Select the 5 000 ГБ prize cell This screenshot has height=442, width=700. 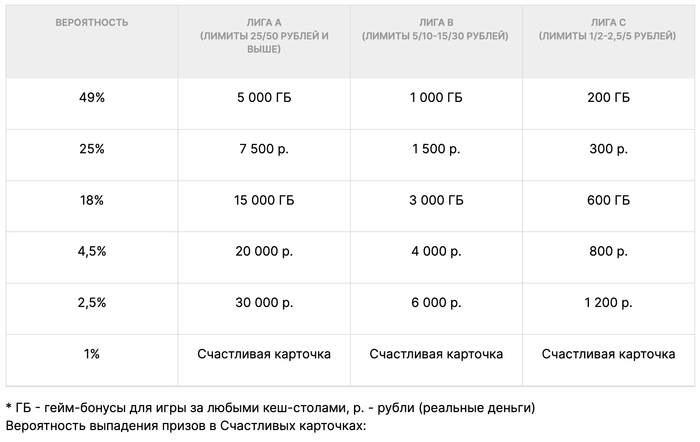264,98
